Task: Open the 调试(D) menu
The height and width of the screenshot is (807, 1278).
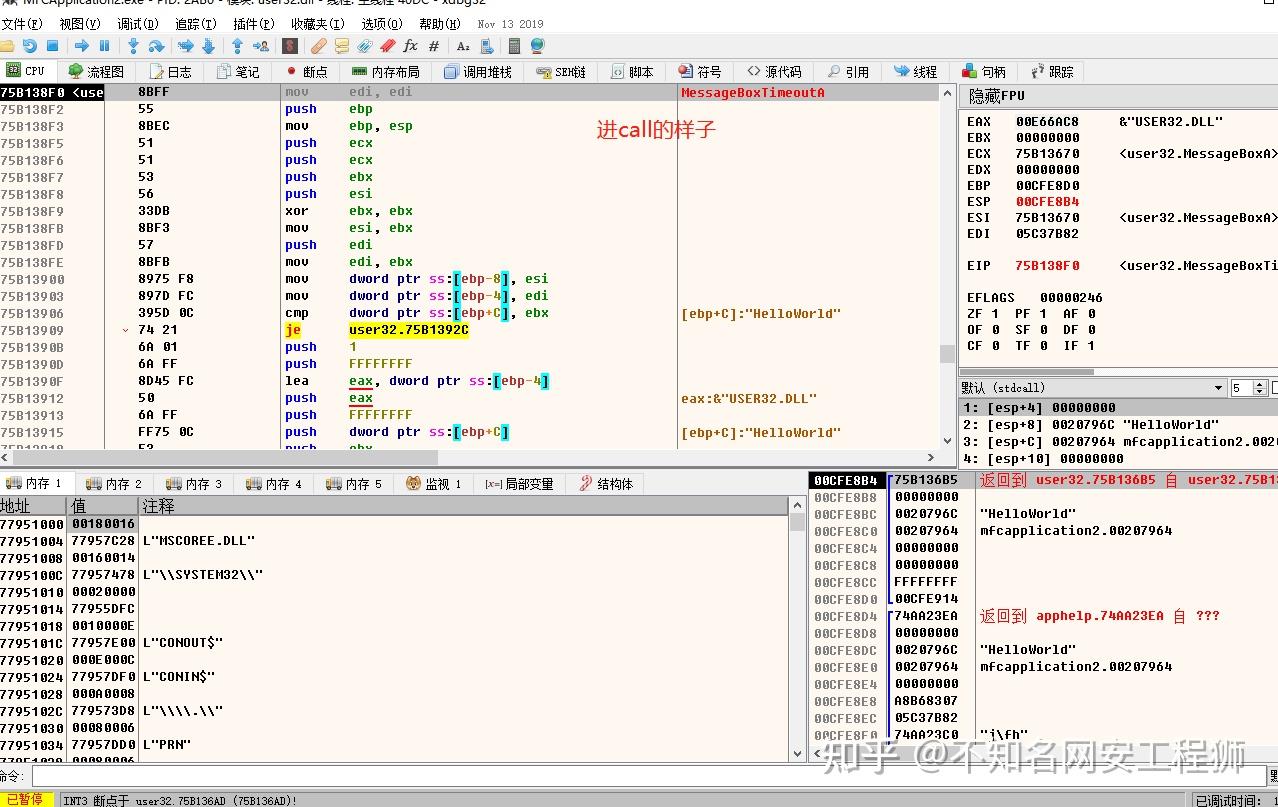Action: (x=137, y=23)
